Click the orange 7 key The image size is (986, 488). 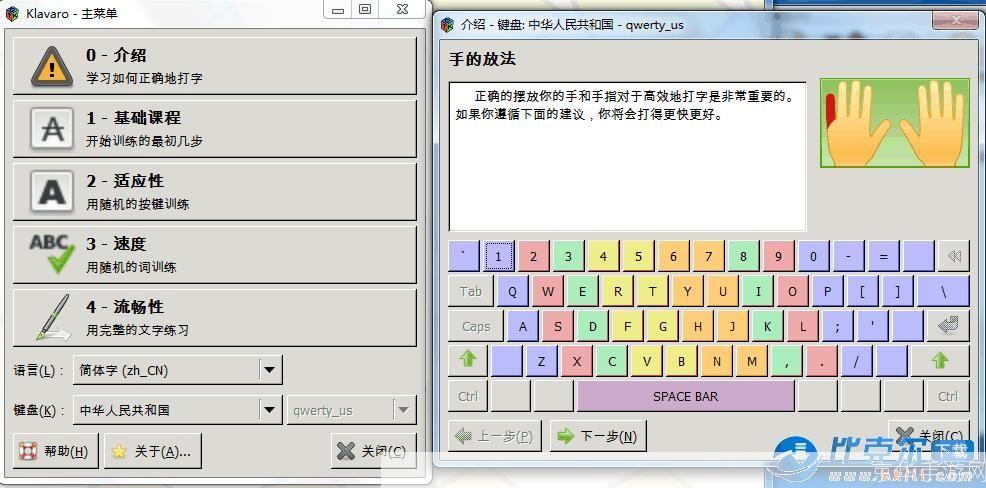point(709,257)
